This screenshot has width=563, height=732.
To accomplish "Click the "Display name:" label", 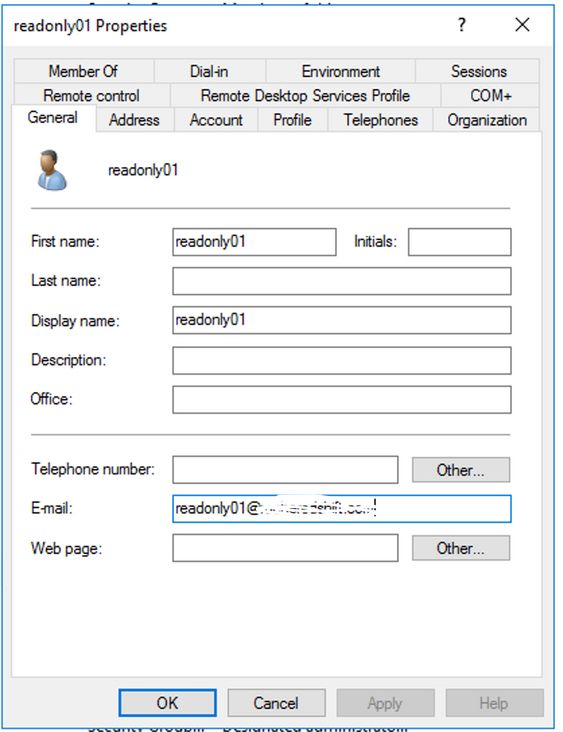I will [x=75, y=321].
